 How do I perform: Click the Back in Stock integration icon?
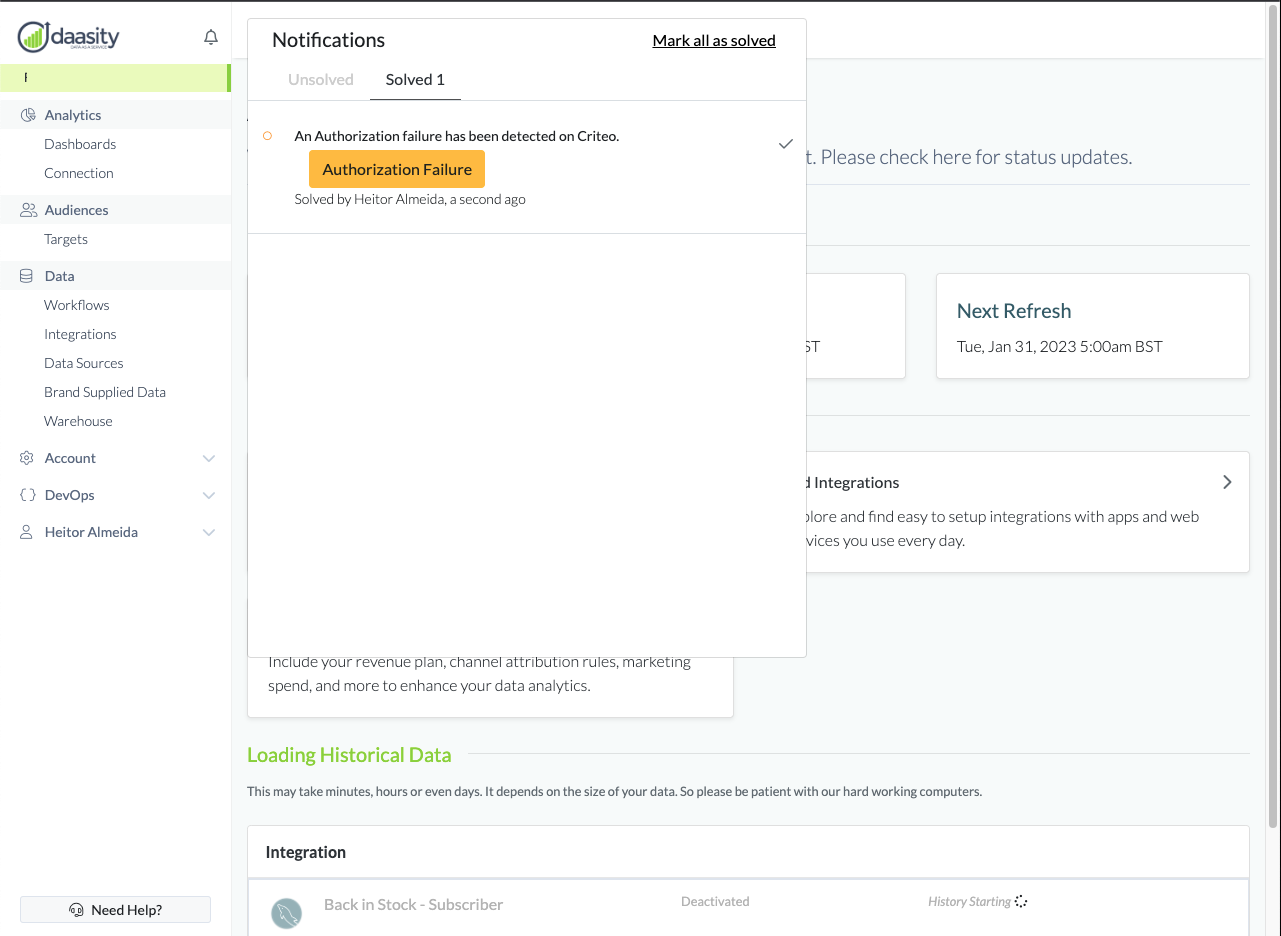tap(287, 912)
